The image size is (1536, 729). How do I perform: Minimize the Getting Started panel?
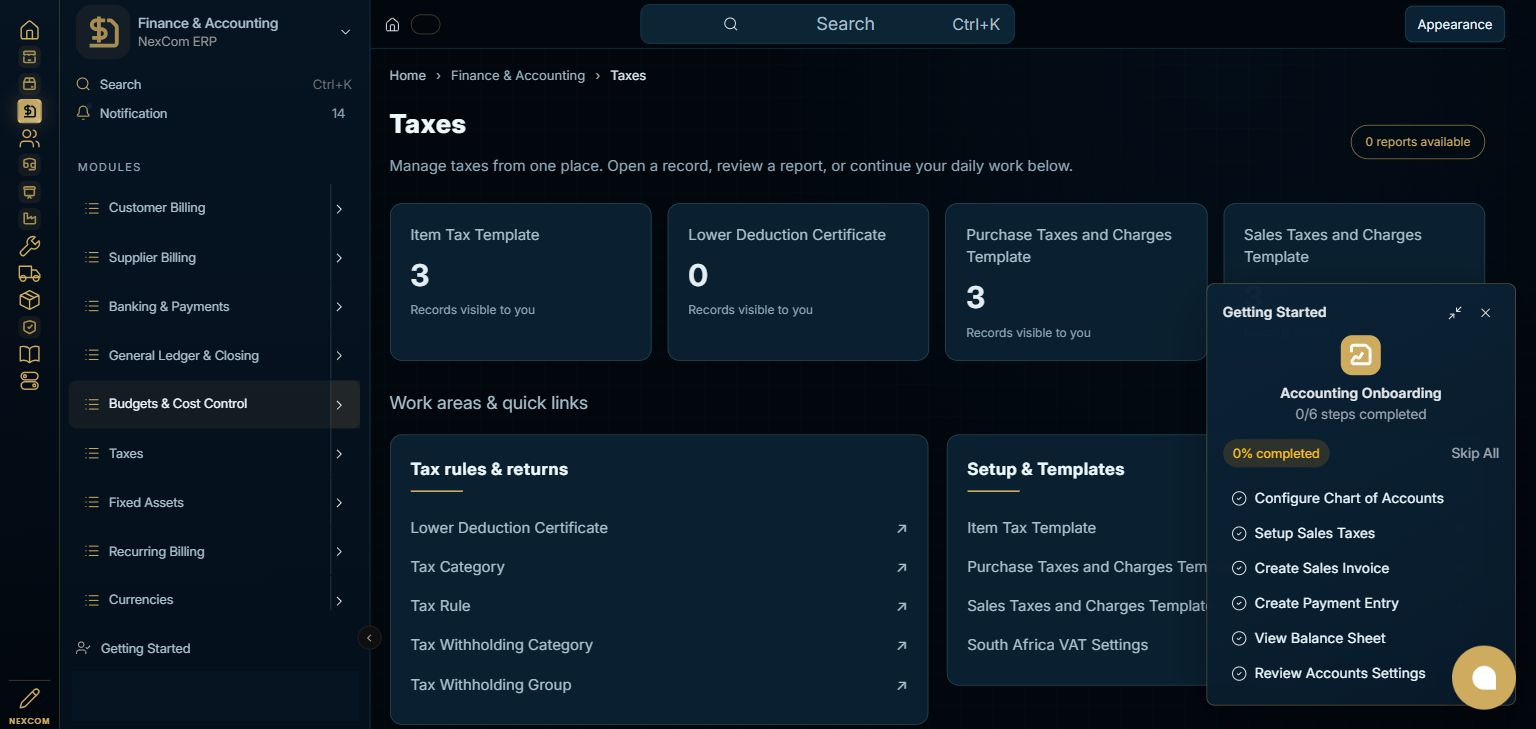point(1455,313)
